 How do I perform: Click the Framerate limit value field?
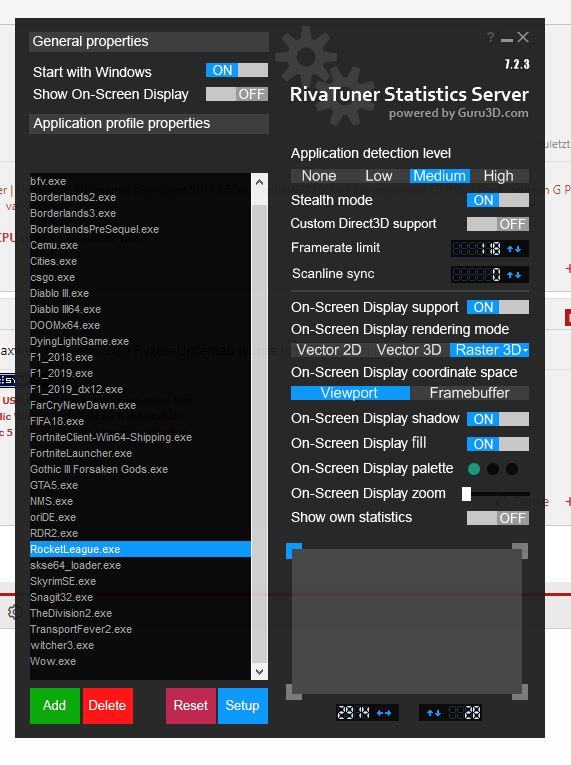[x=477, y=249]
